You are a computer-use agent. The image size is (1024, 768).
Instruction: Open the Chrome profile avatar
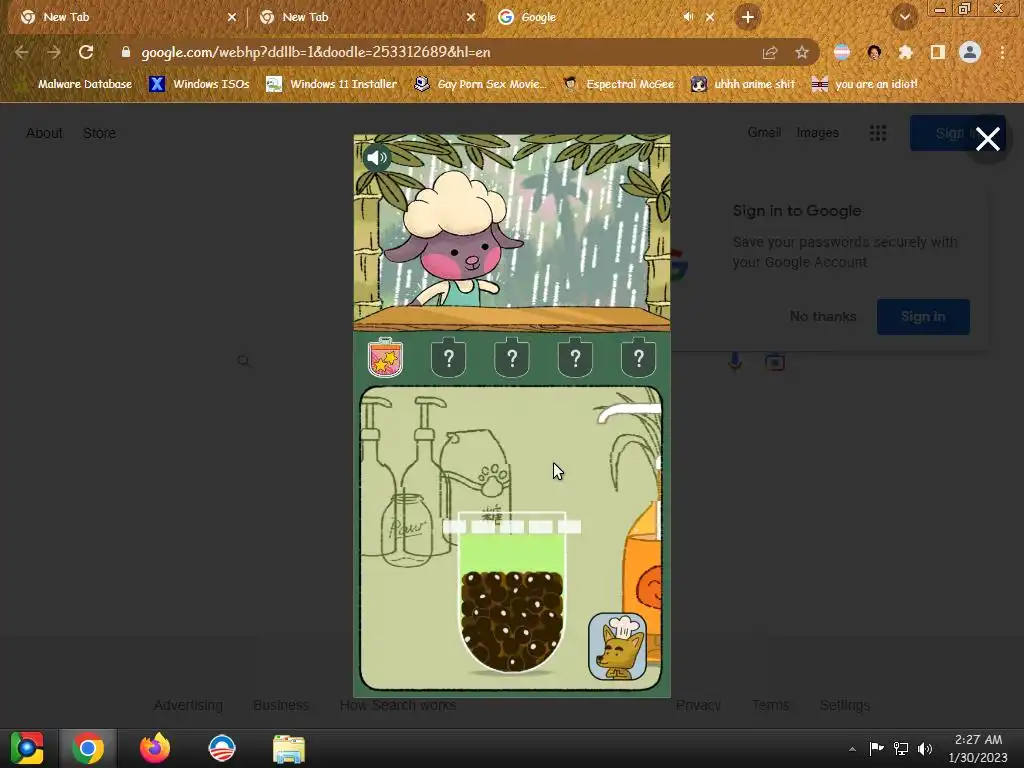pyautogui.click(x=970, y=52)
